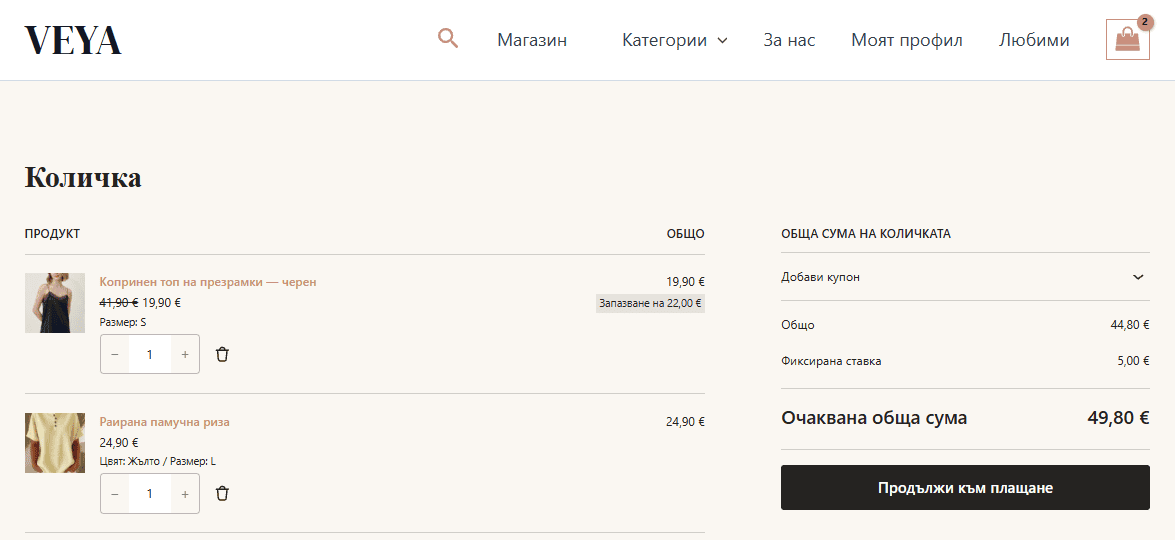Increase quantity of Раирана памучна риза
1175x540 pixels.
tap(185, 494)
